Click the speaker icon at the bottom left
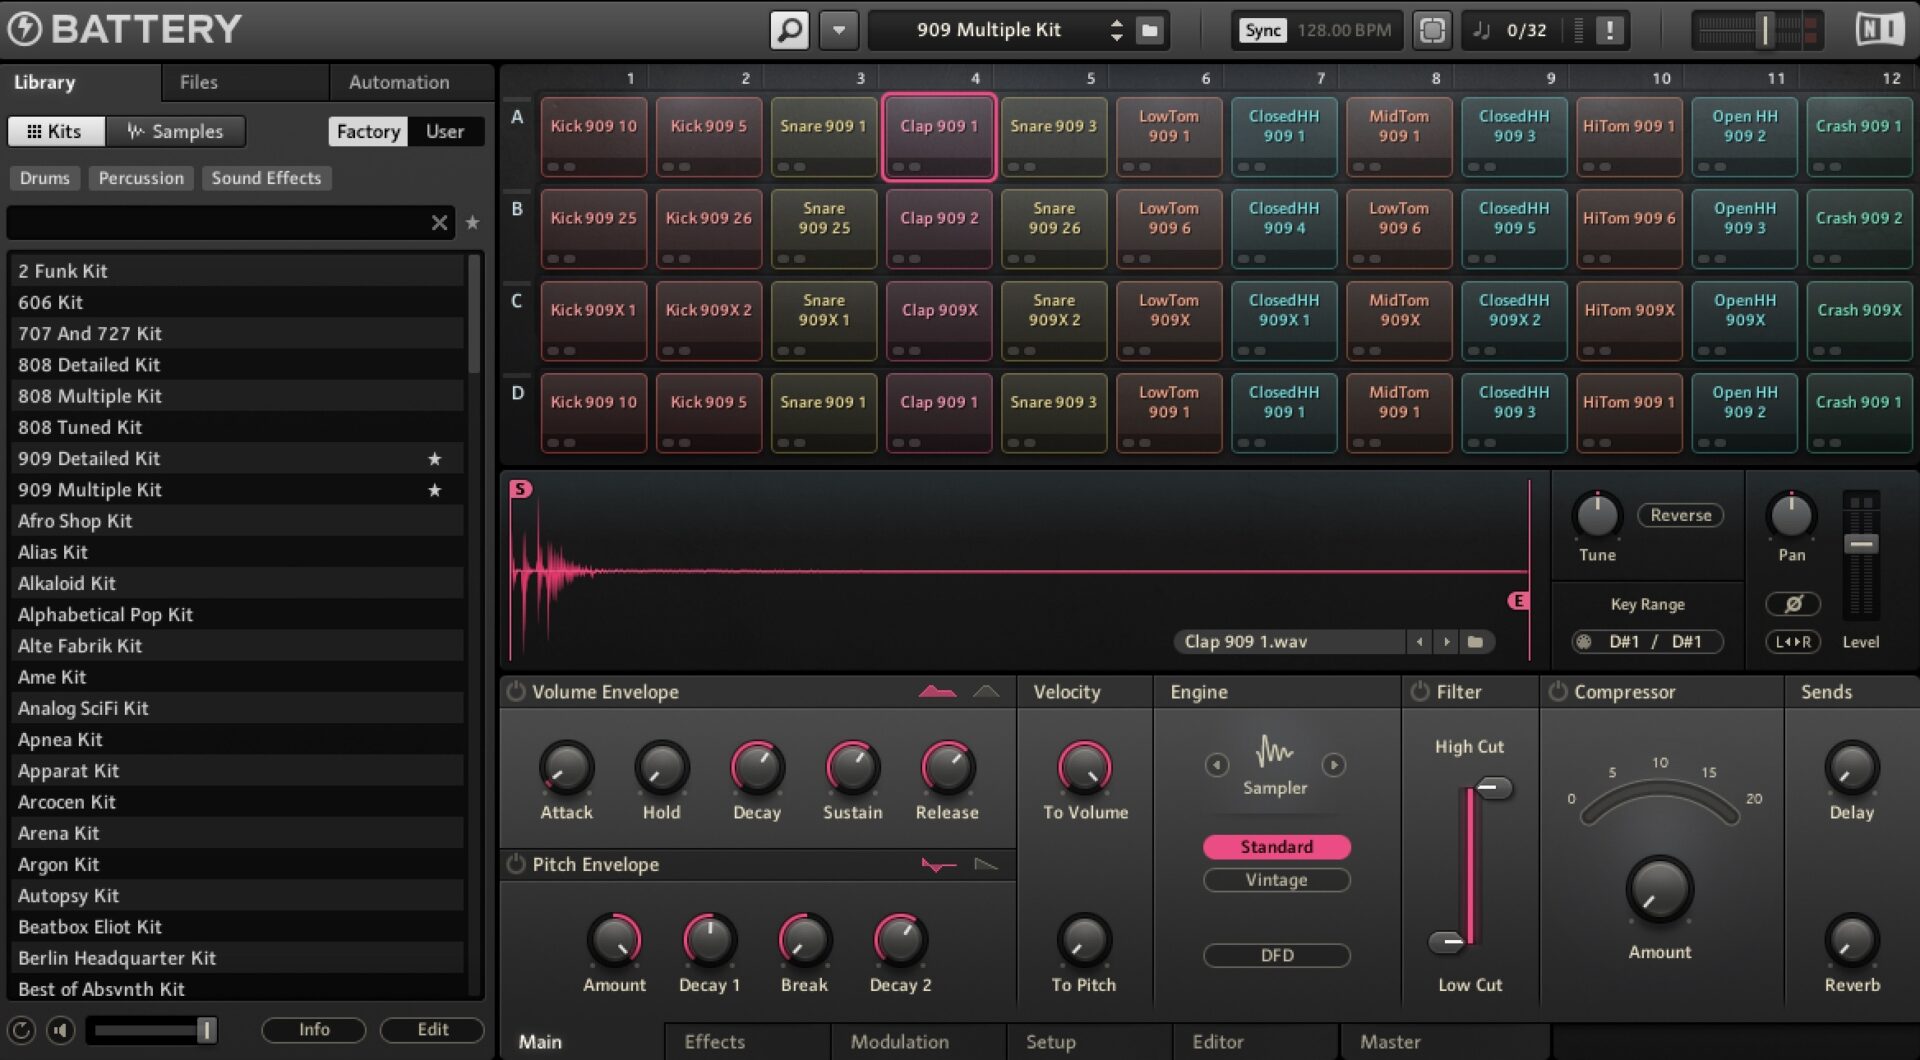1920x1060 pixels. (x=58, y=1029)
